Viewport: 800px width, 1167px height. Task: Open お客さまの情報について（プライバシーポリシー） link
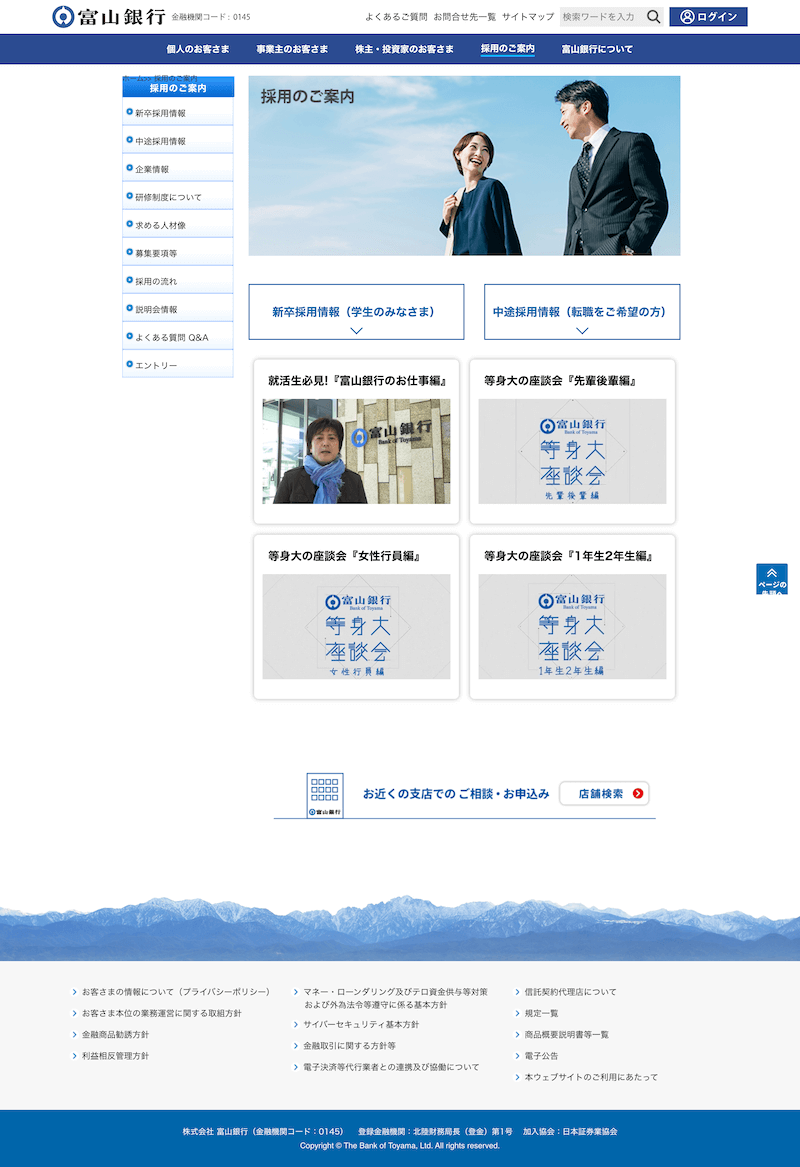pos(176,992)
